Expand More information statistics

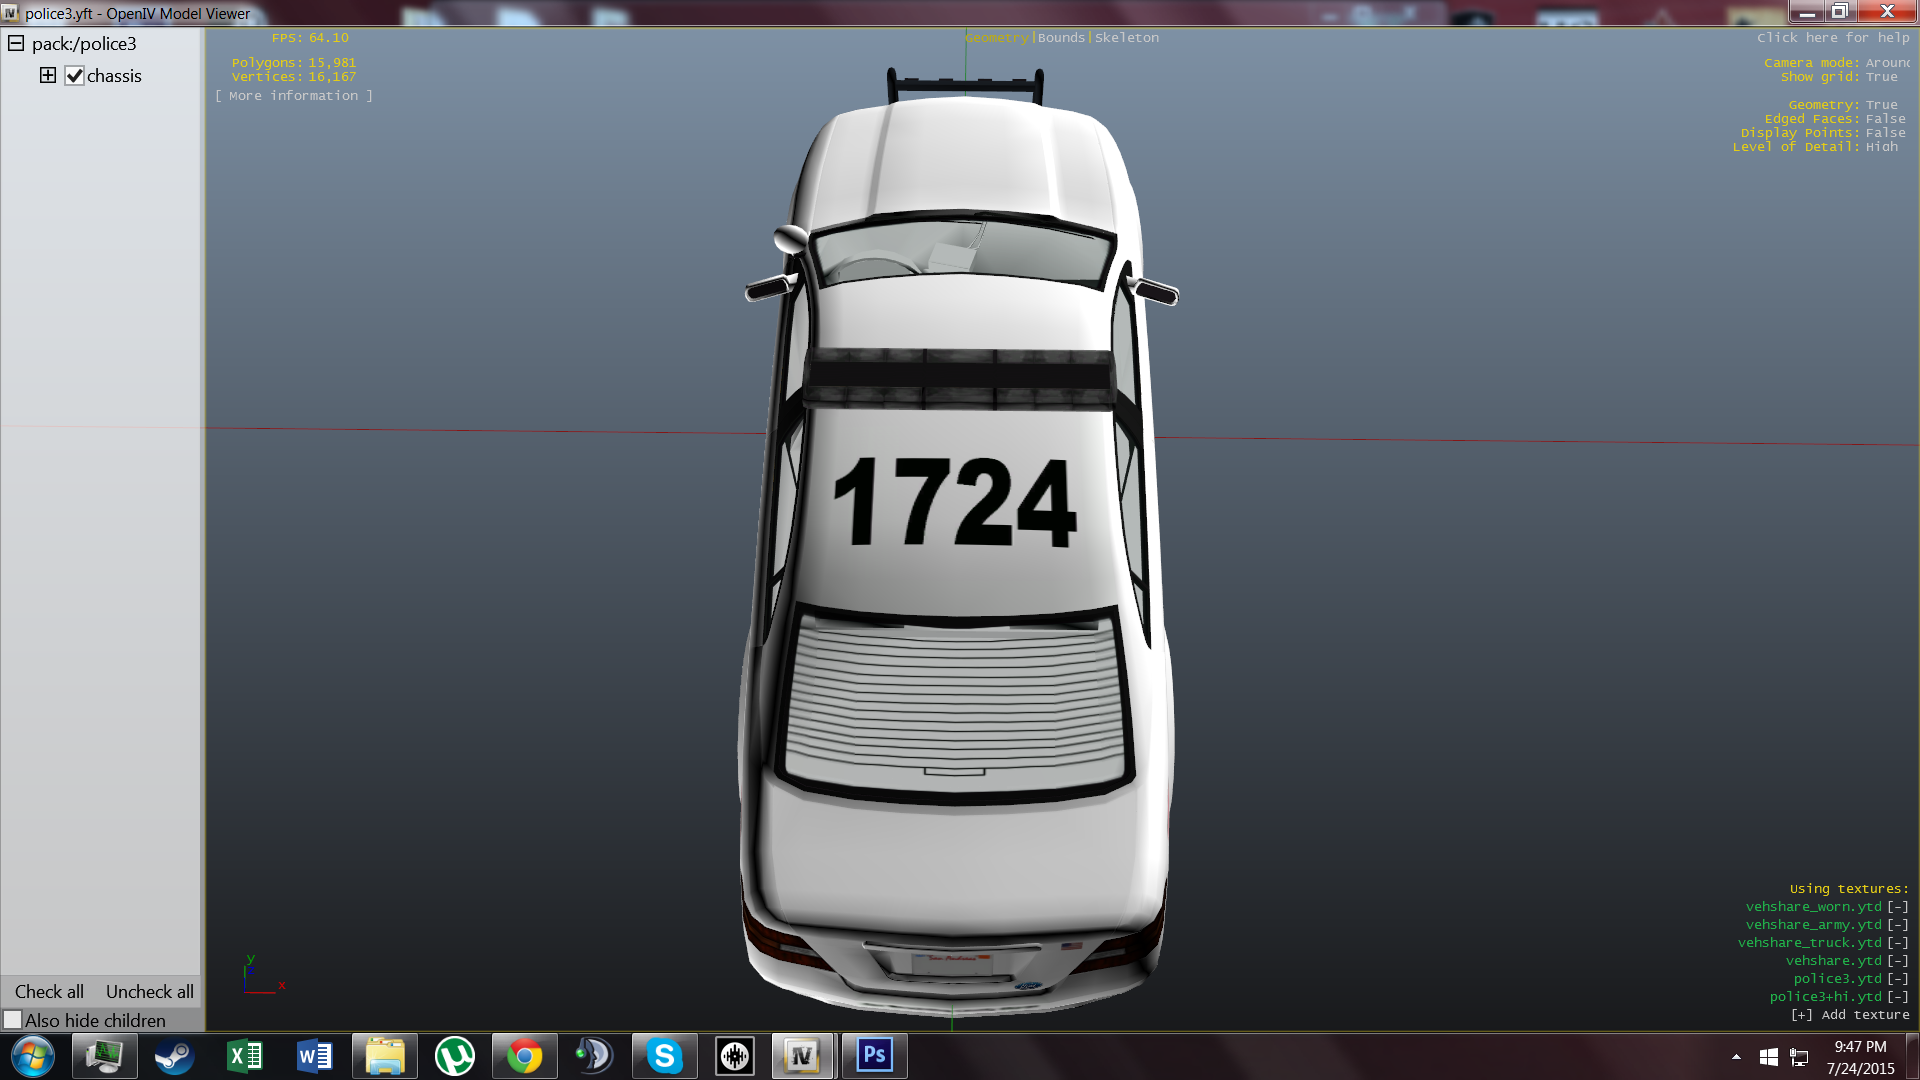[x=293, y=96]
